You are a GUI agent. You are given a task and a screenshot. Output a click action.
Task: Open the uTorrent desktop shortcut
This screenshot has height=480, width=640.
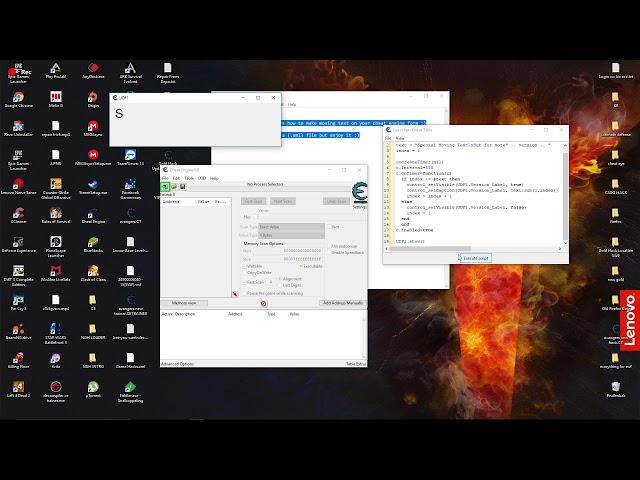point(93,390)
